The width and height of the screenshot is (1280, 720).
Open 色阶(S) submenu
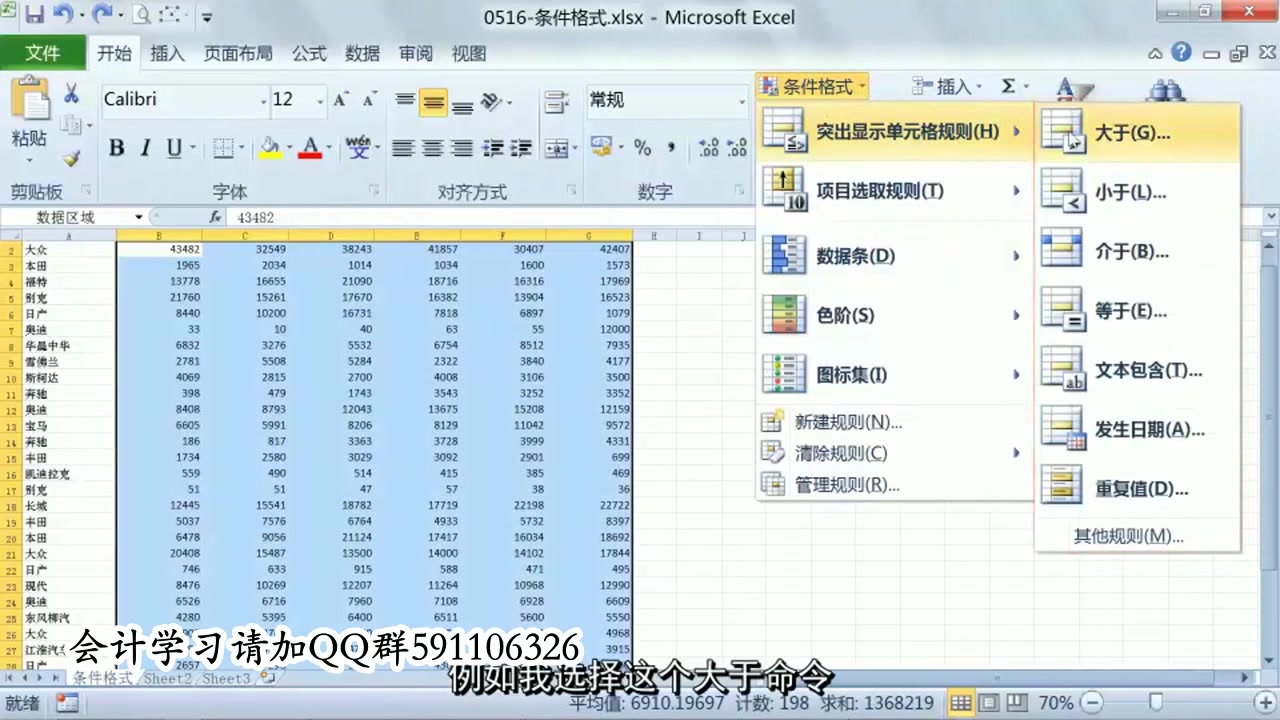pyautogui.click(x=895, y=315)
